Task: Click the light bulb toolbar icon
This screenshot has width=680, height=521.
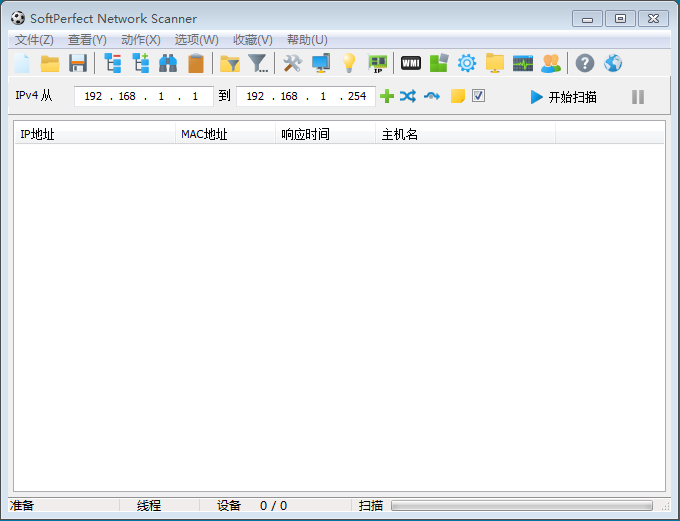Action: point(348,64)
